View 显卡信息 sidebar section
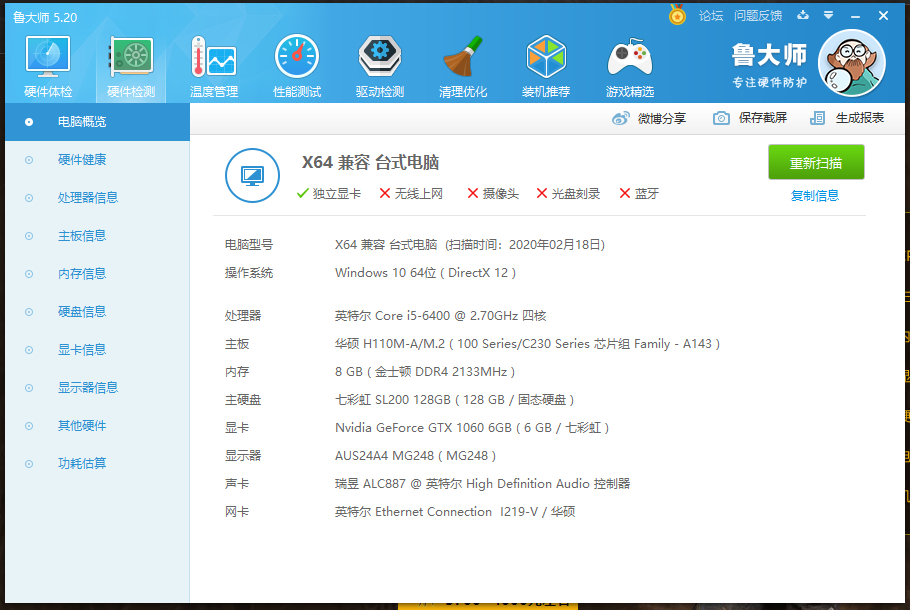The height and width of the screenshot is (610, 910). 98,350
